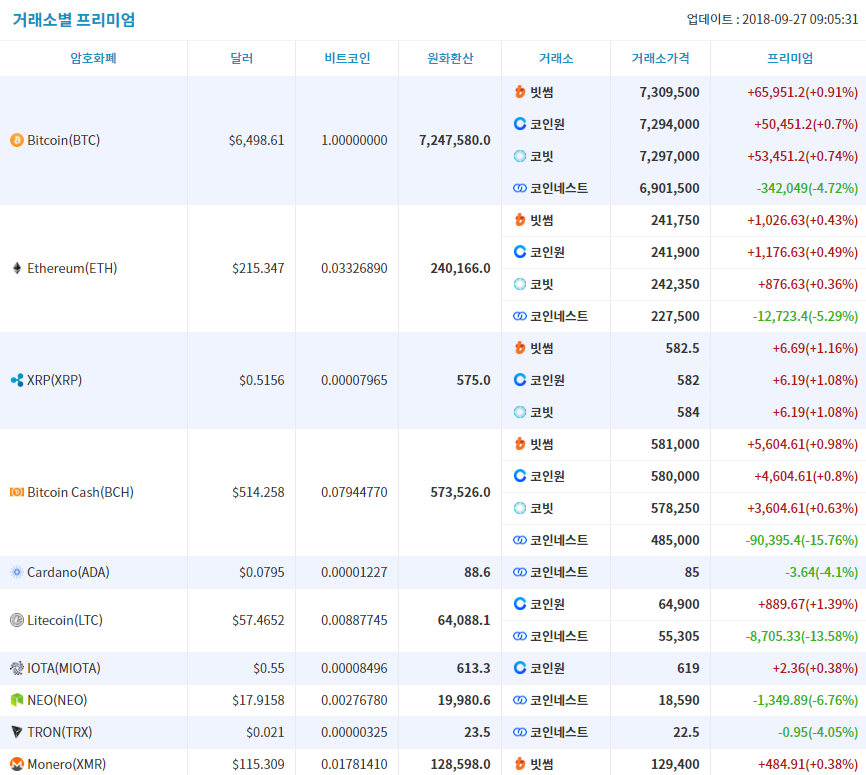Click the Ethereum diamond icon

[x=17, y=268]
